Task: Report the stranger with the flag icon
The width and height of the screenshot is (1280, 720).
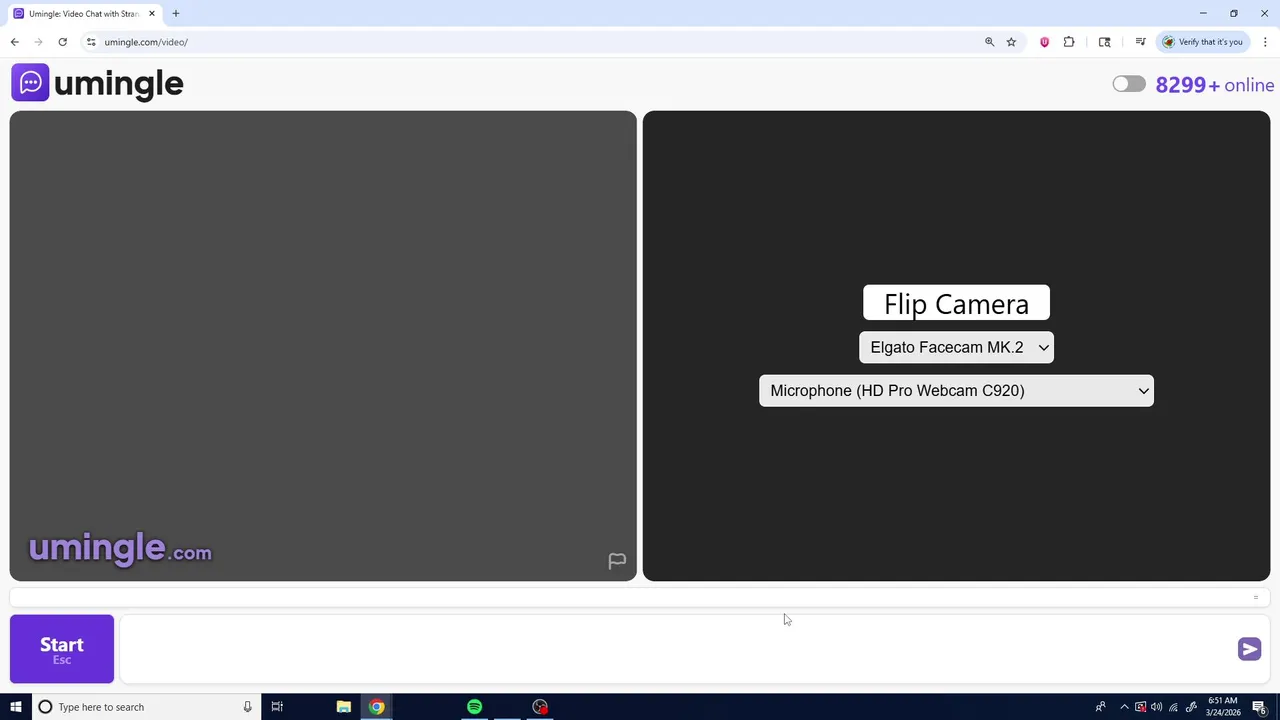Action: (617, 561)
